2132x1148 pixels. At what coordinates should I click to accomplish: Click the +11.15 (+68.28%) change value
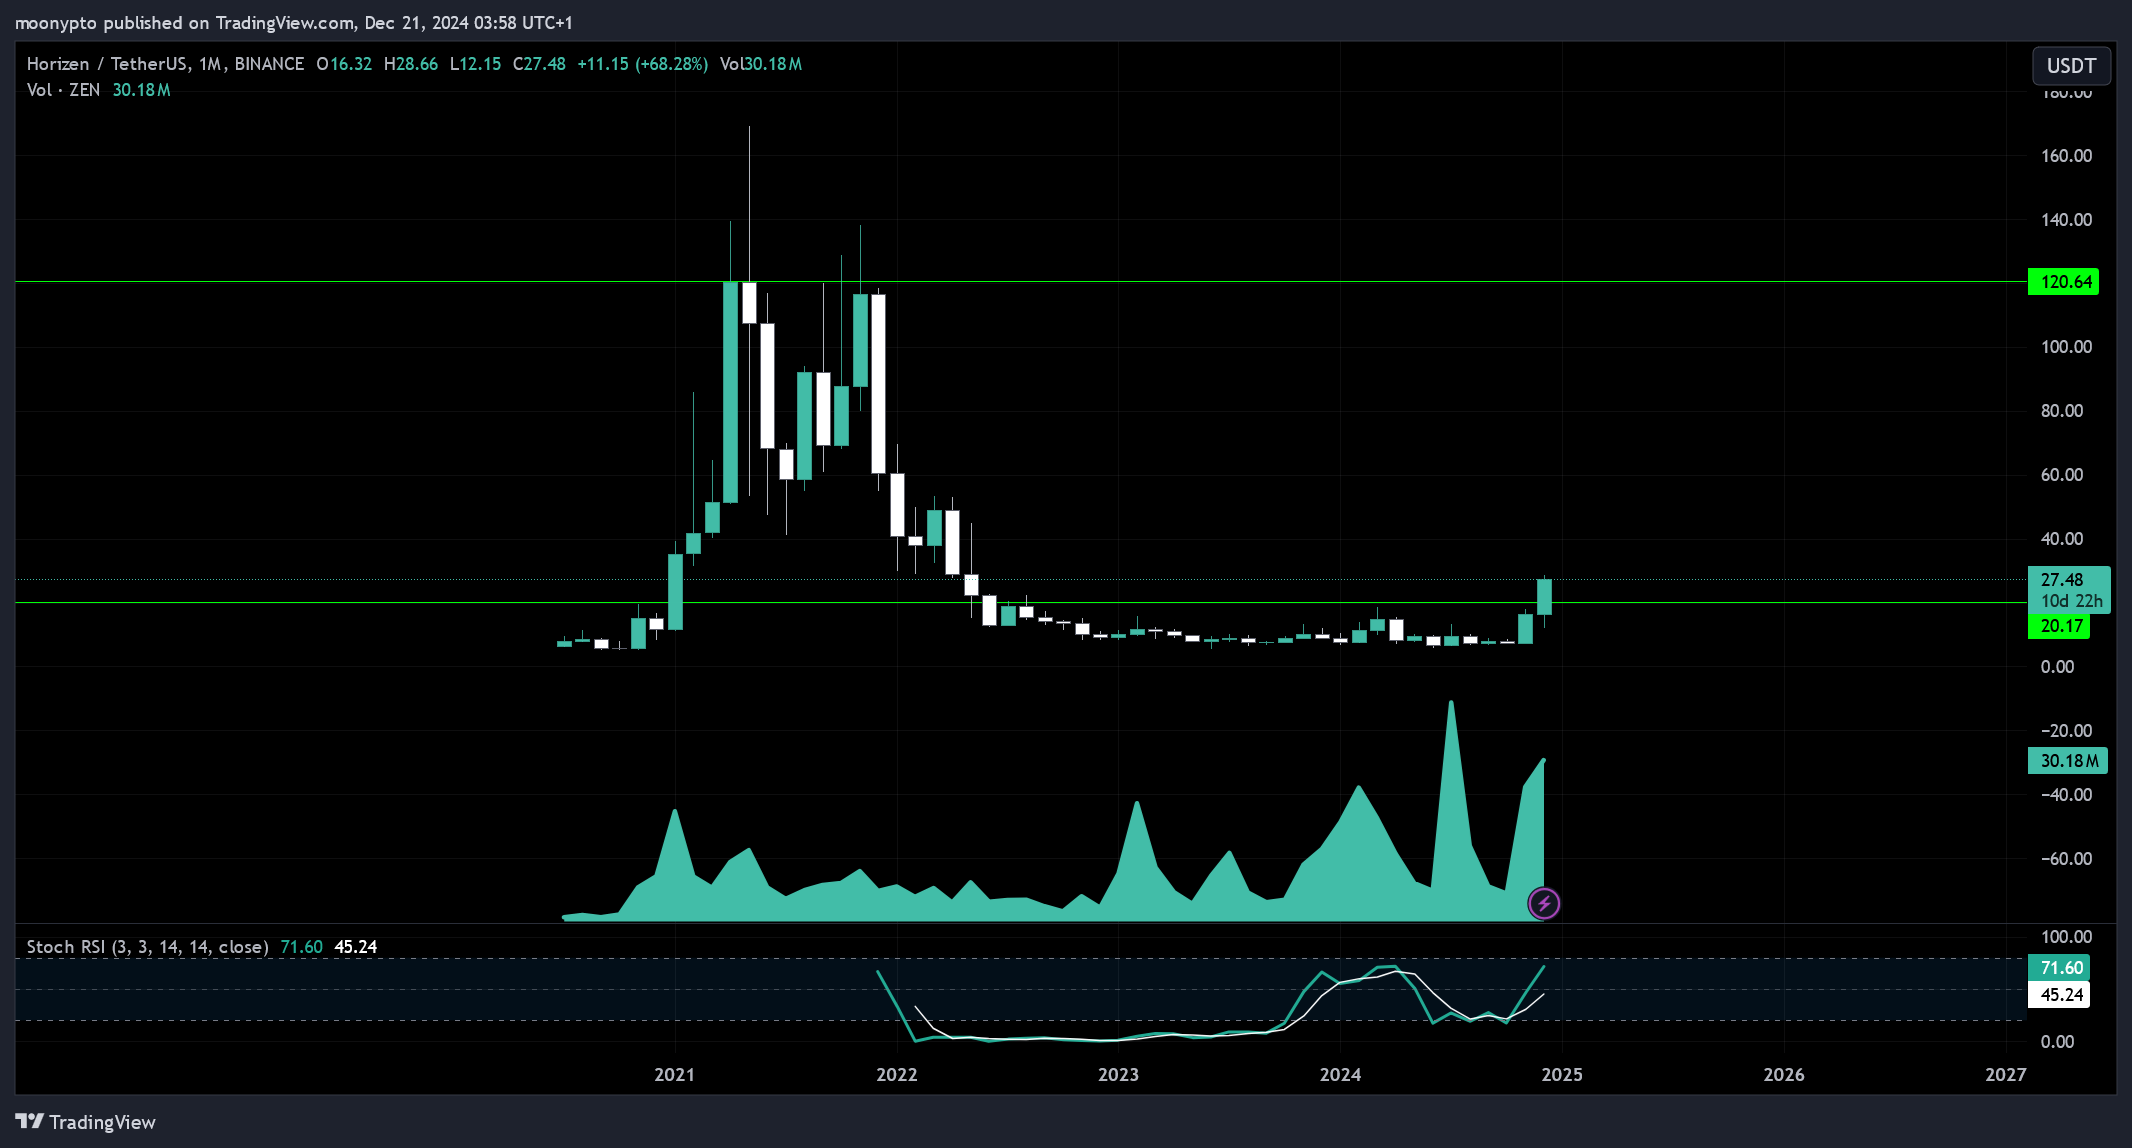pos(643,64)
